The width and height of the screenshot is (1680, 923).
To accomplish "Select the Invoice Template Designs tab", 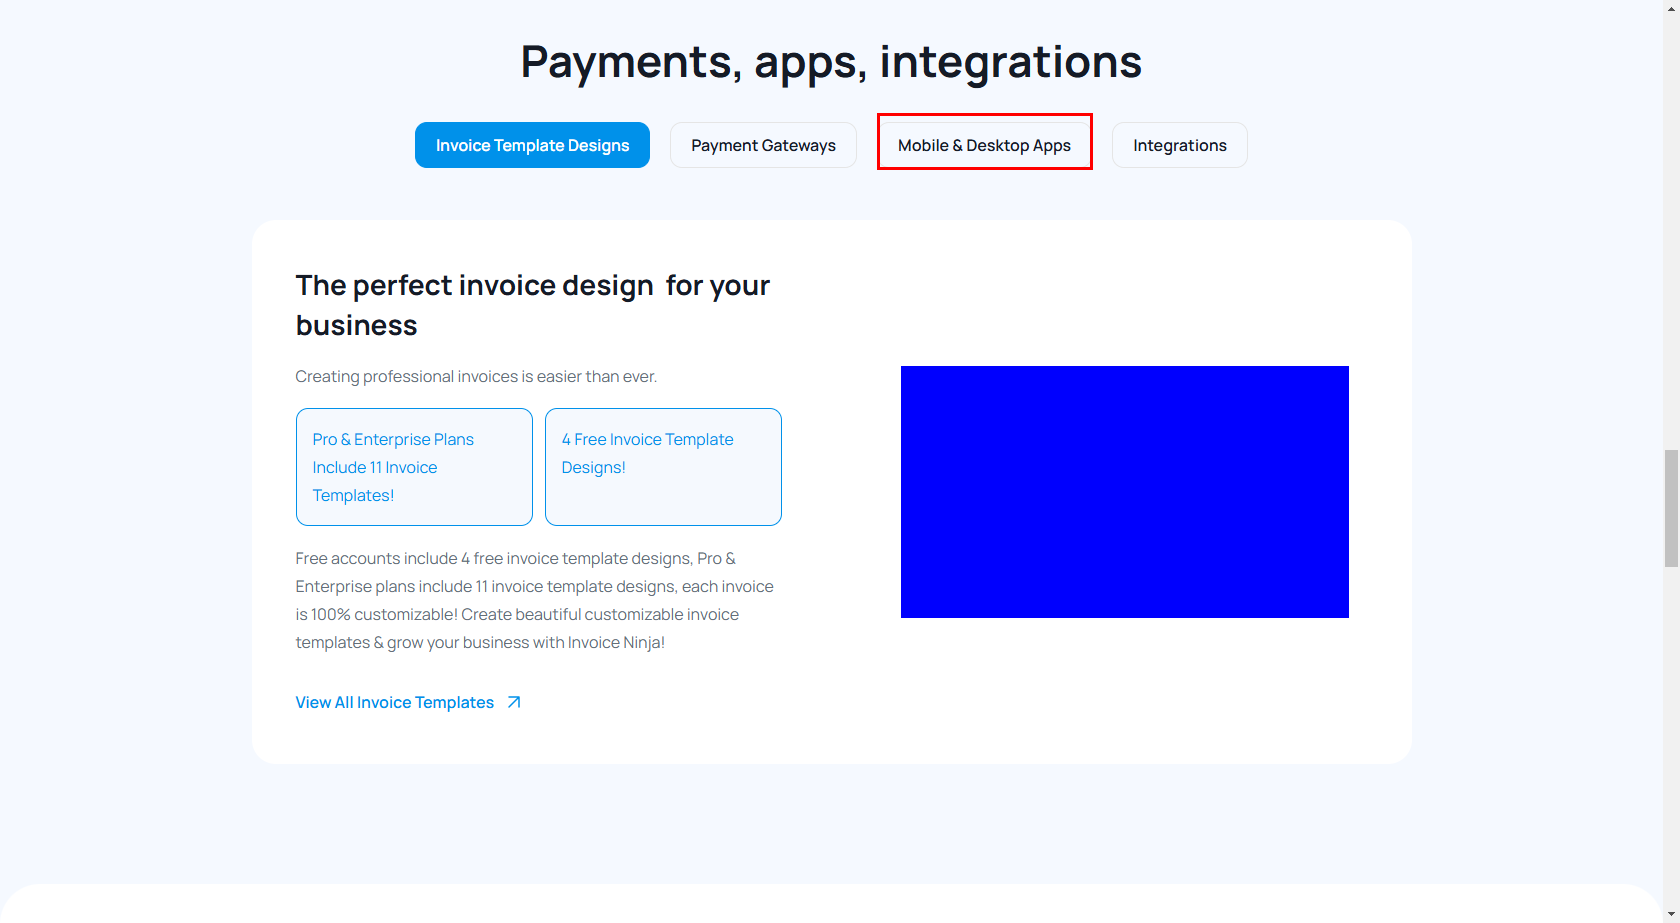I will (532, 145).
